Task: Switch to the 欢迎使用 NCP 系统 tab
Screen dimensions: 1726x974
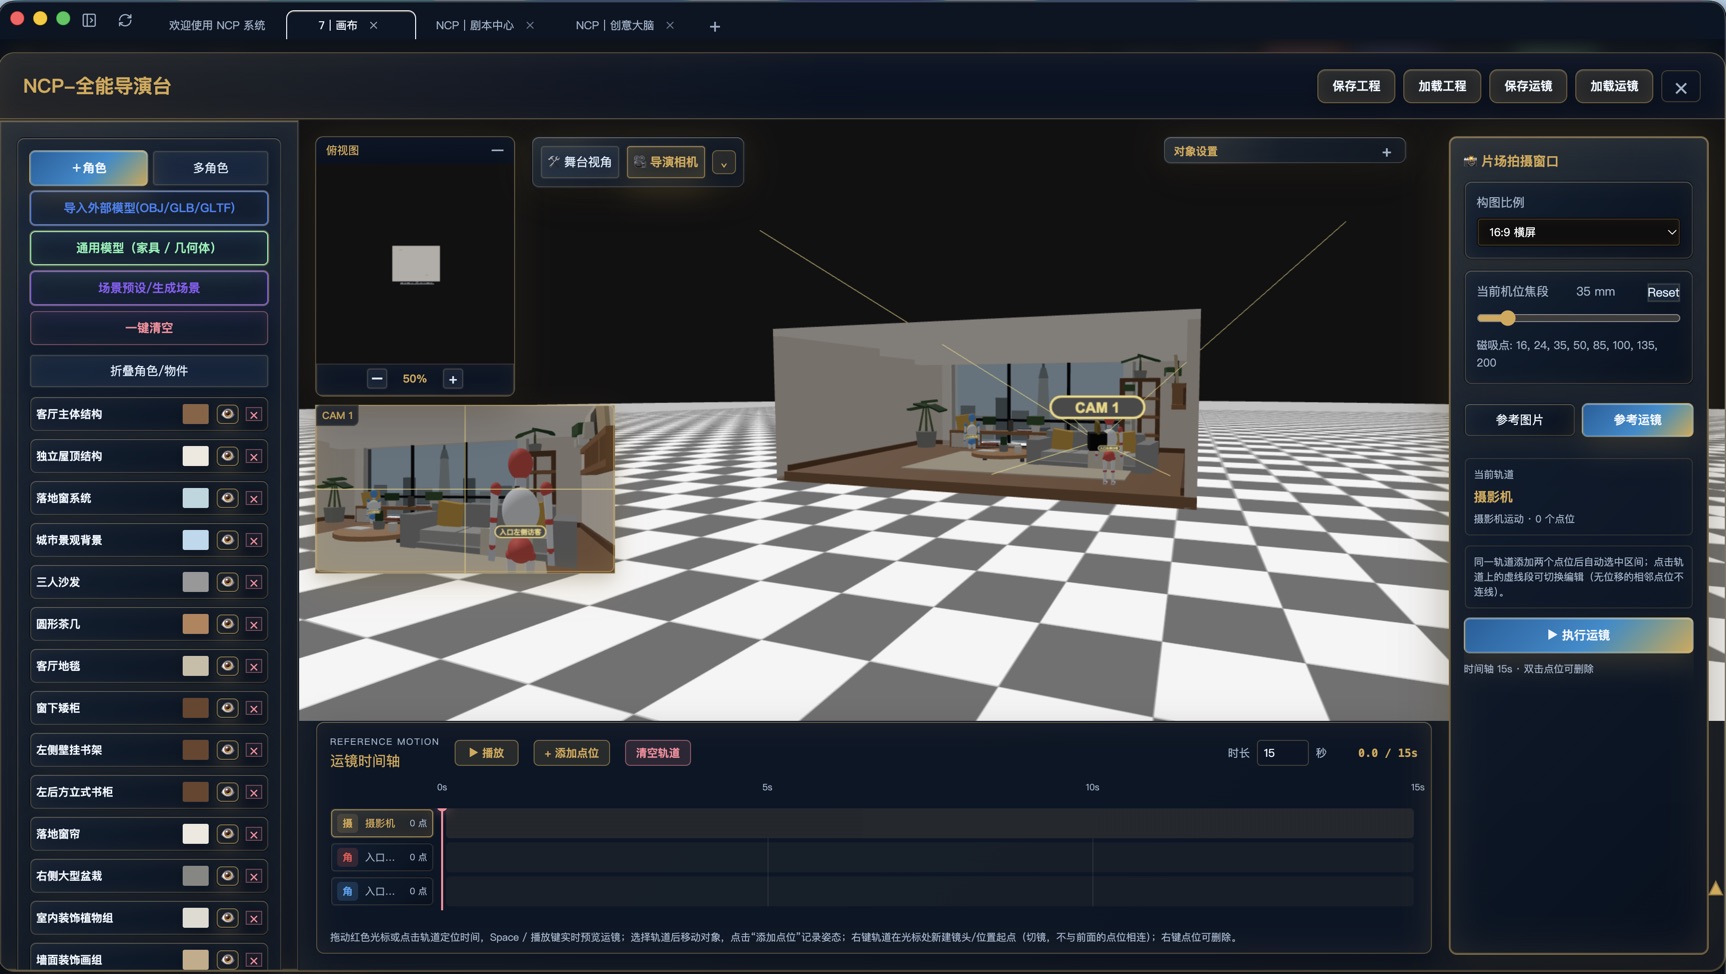Action: click(217, 26)
